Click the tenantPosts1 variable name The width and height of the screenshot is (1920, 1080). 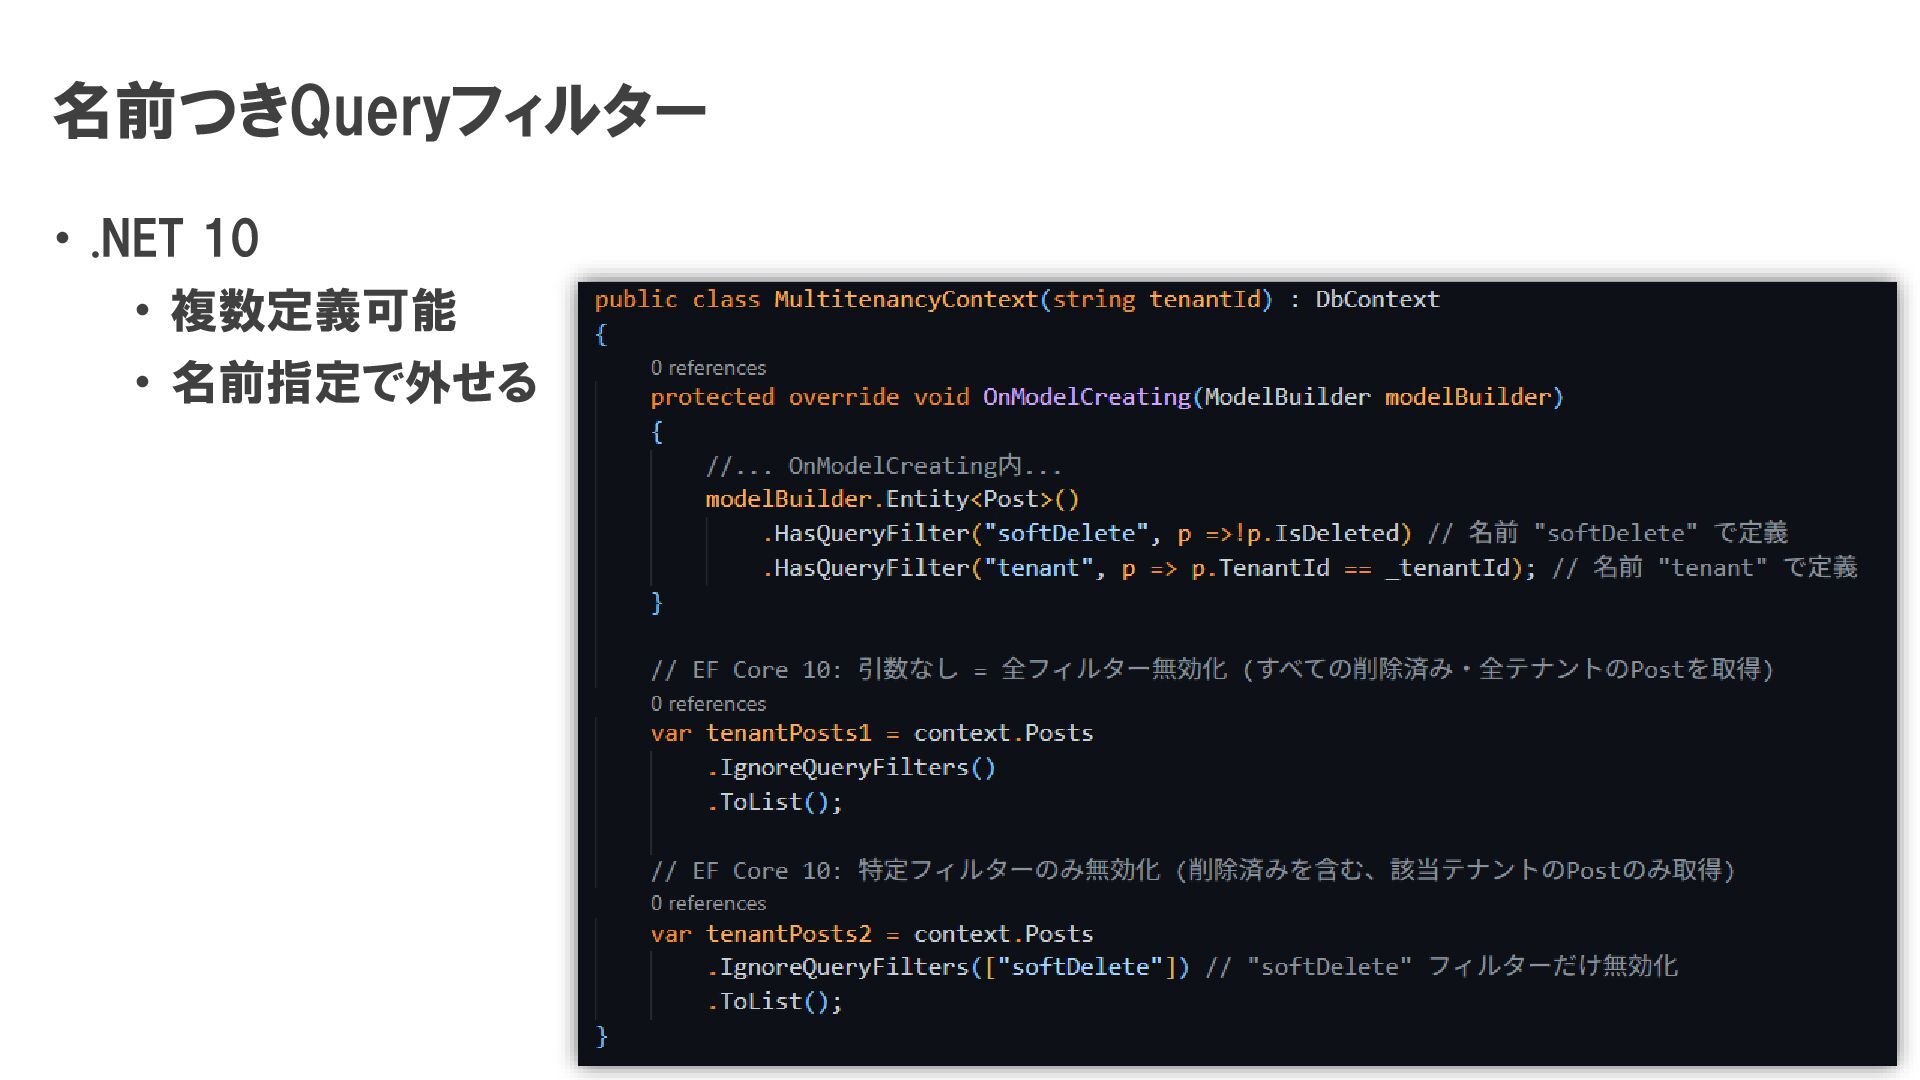[x=788, y=733]
